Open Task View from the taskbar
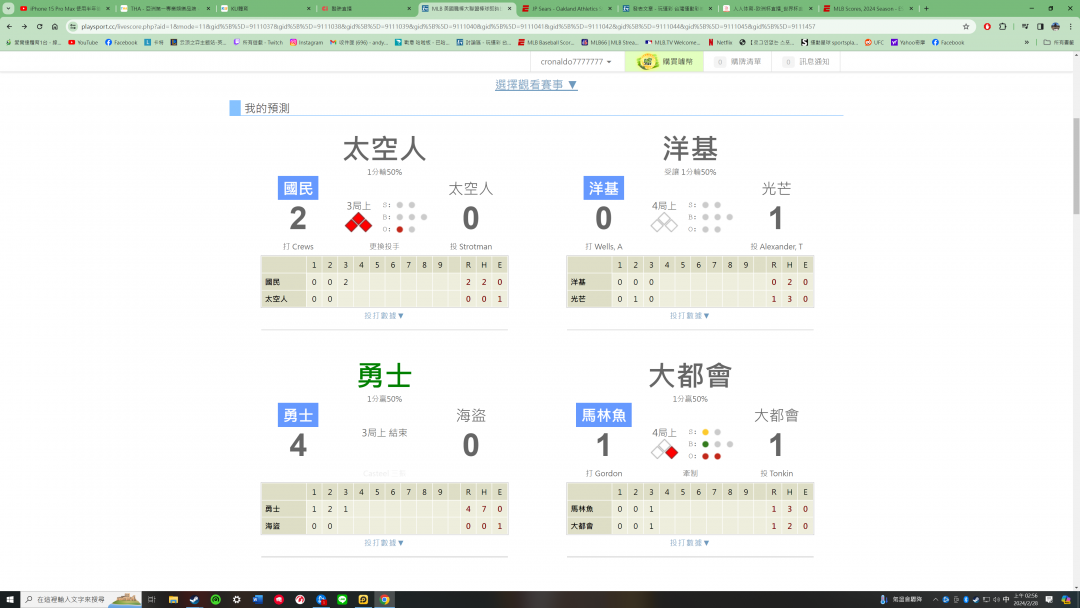 coord(152,599)
